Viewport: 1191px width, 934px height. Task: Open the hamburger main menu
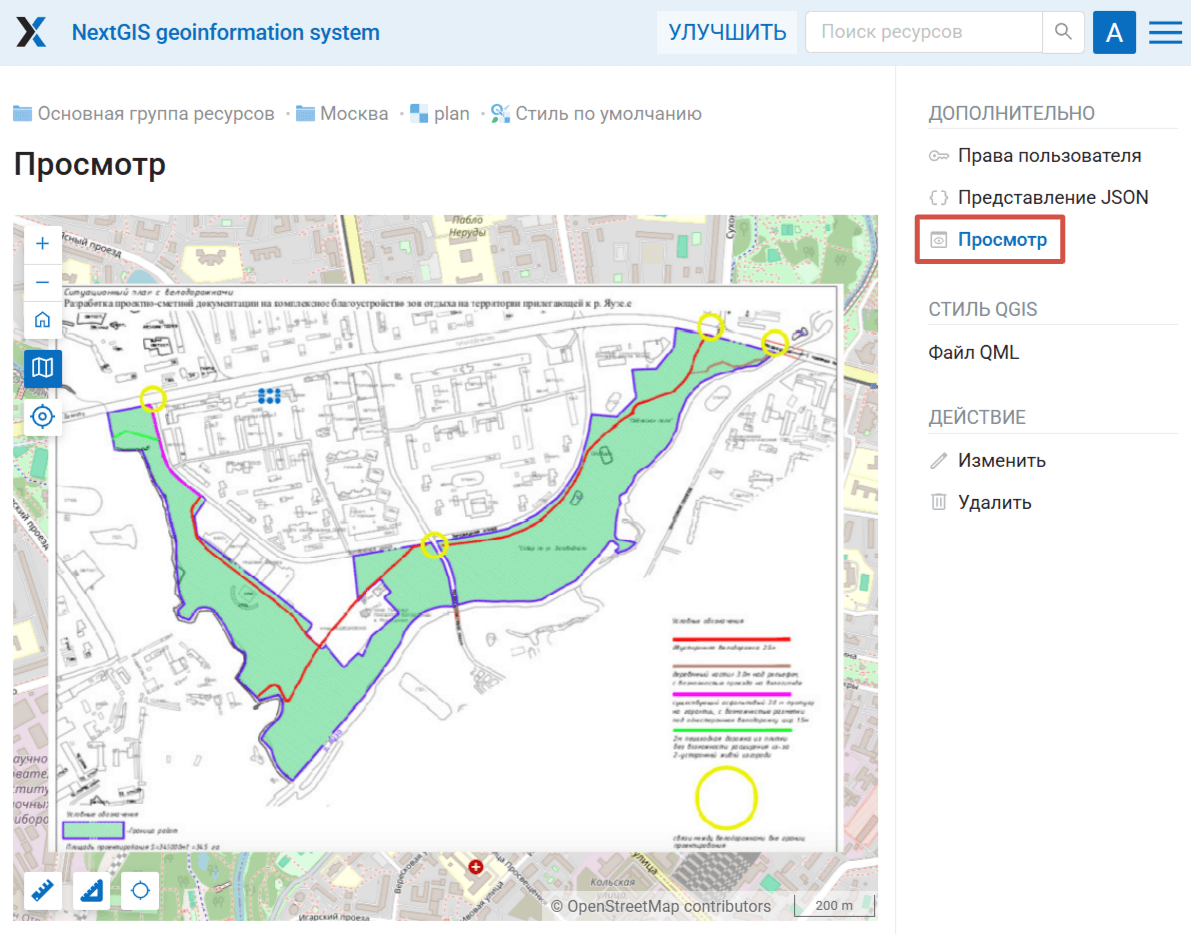pyautogui.click(x=1165, y=33)
